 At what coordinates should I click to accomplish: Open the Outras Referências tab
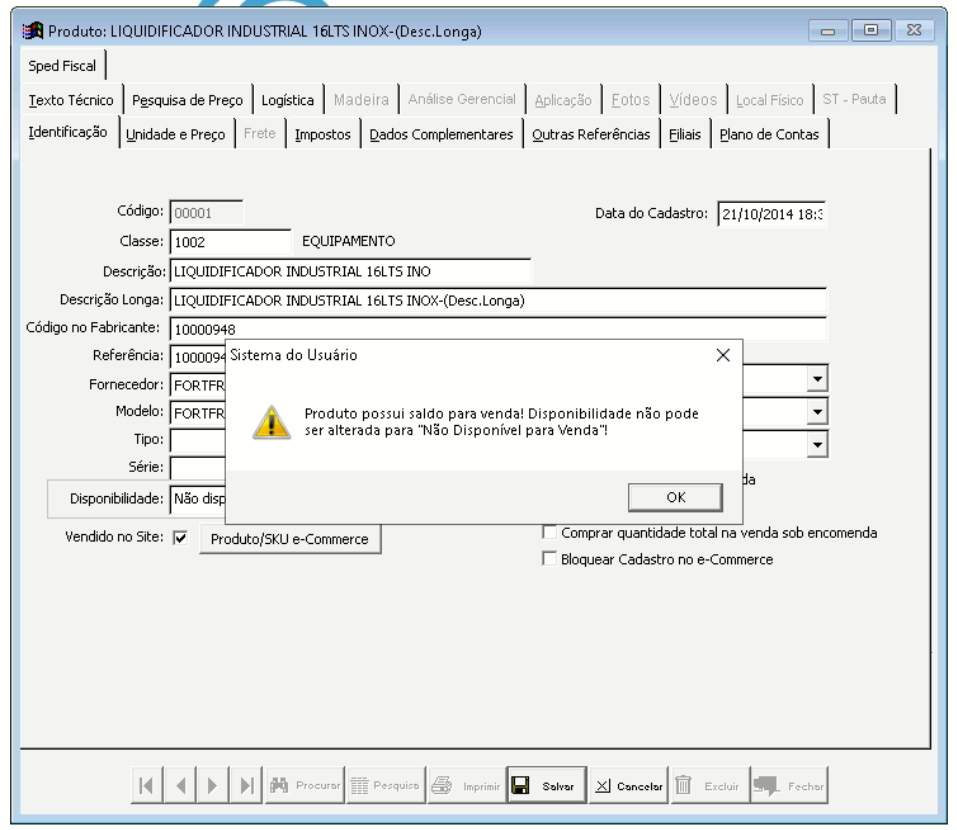point(591,134)
